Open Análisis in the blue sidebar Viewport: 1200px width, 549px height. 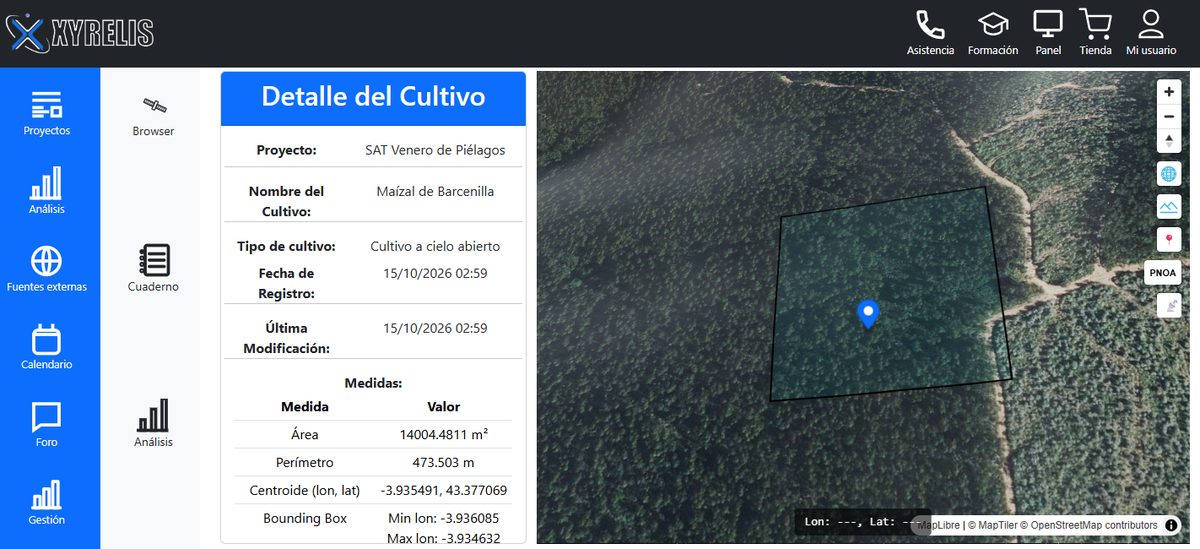click(47, 190)
